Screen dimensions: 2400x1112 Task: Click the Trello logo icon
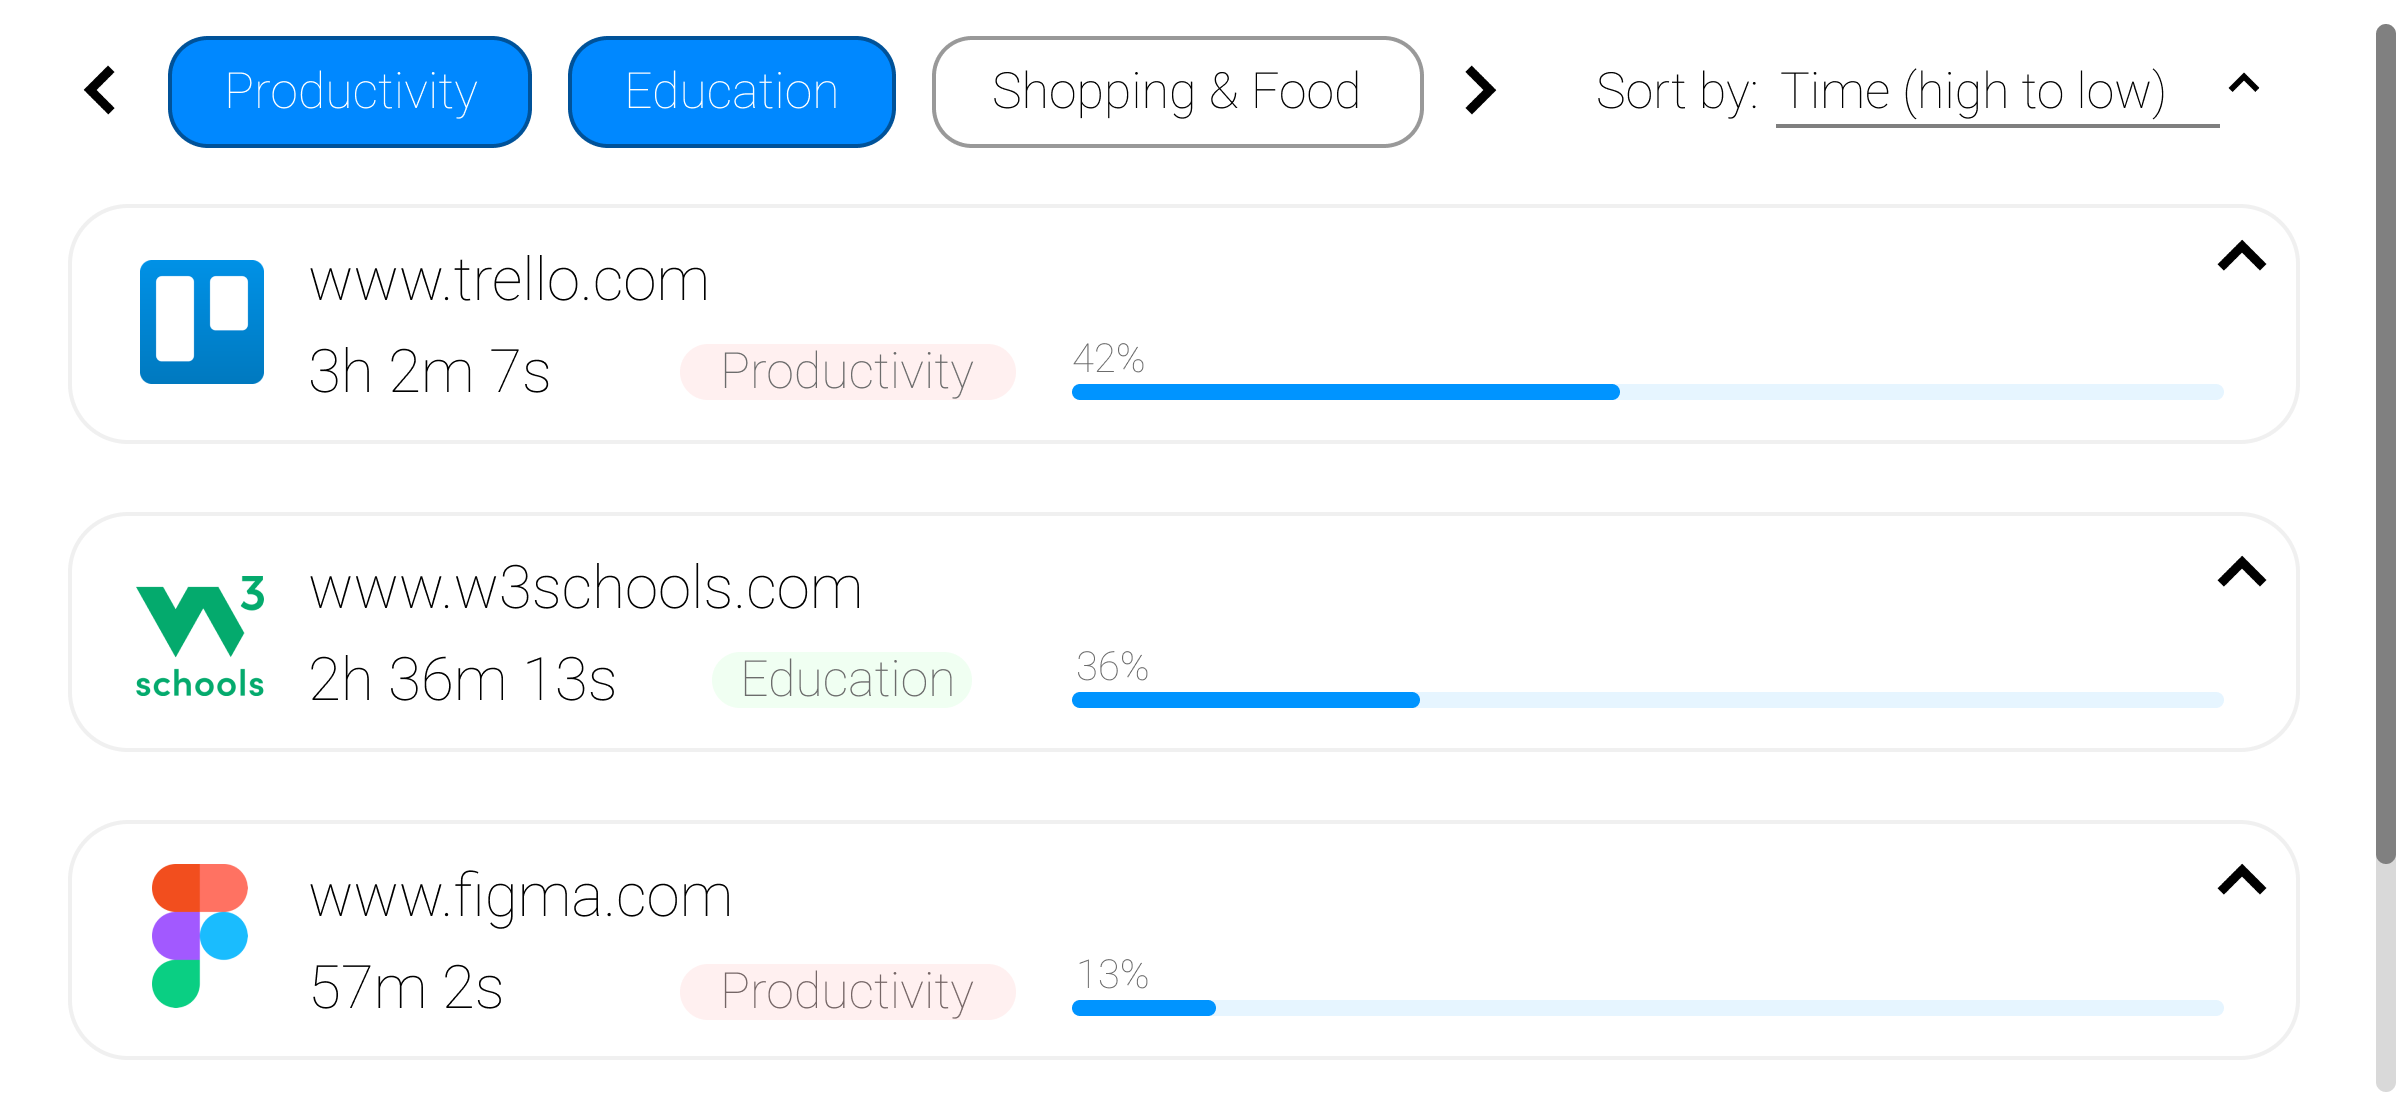point(202,322)
